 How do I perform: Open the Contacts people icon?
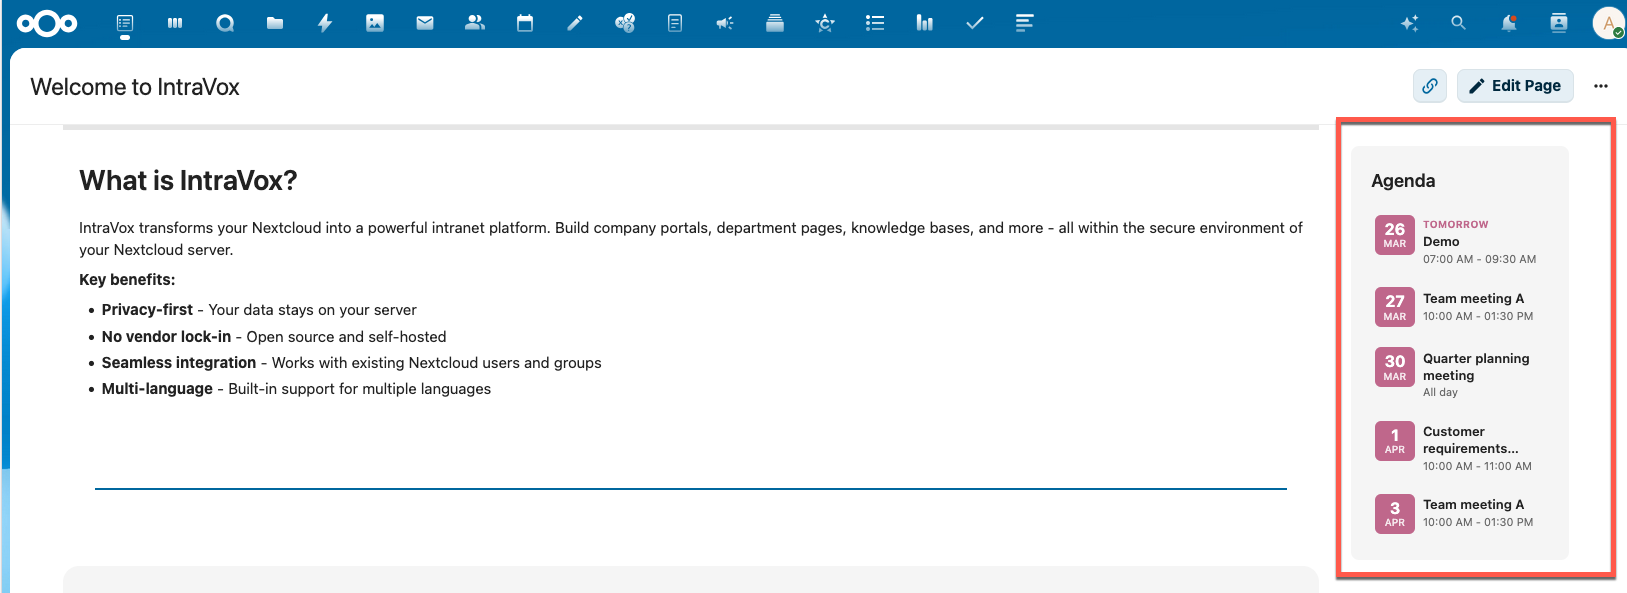pos(475,23)
